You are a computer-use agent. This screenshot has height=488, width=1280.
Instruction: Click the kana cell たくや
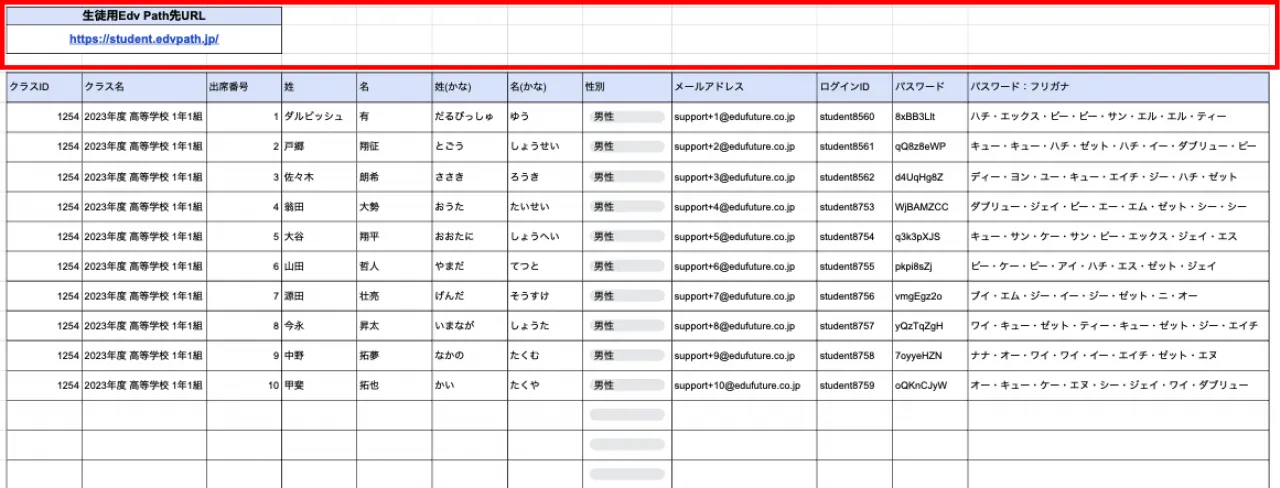click(x=544, y=385)
